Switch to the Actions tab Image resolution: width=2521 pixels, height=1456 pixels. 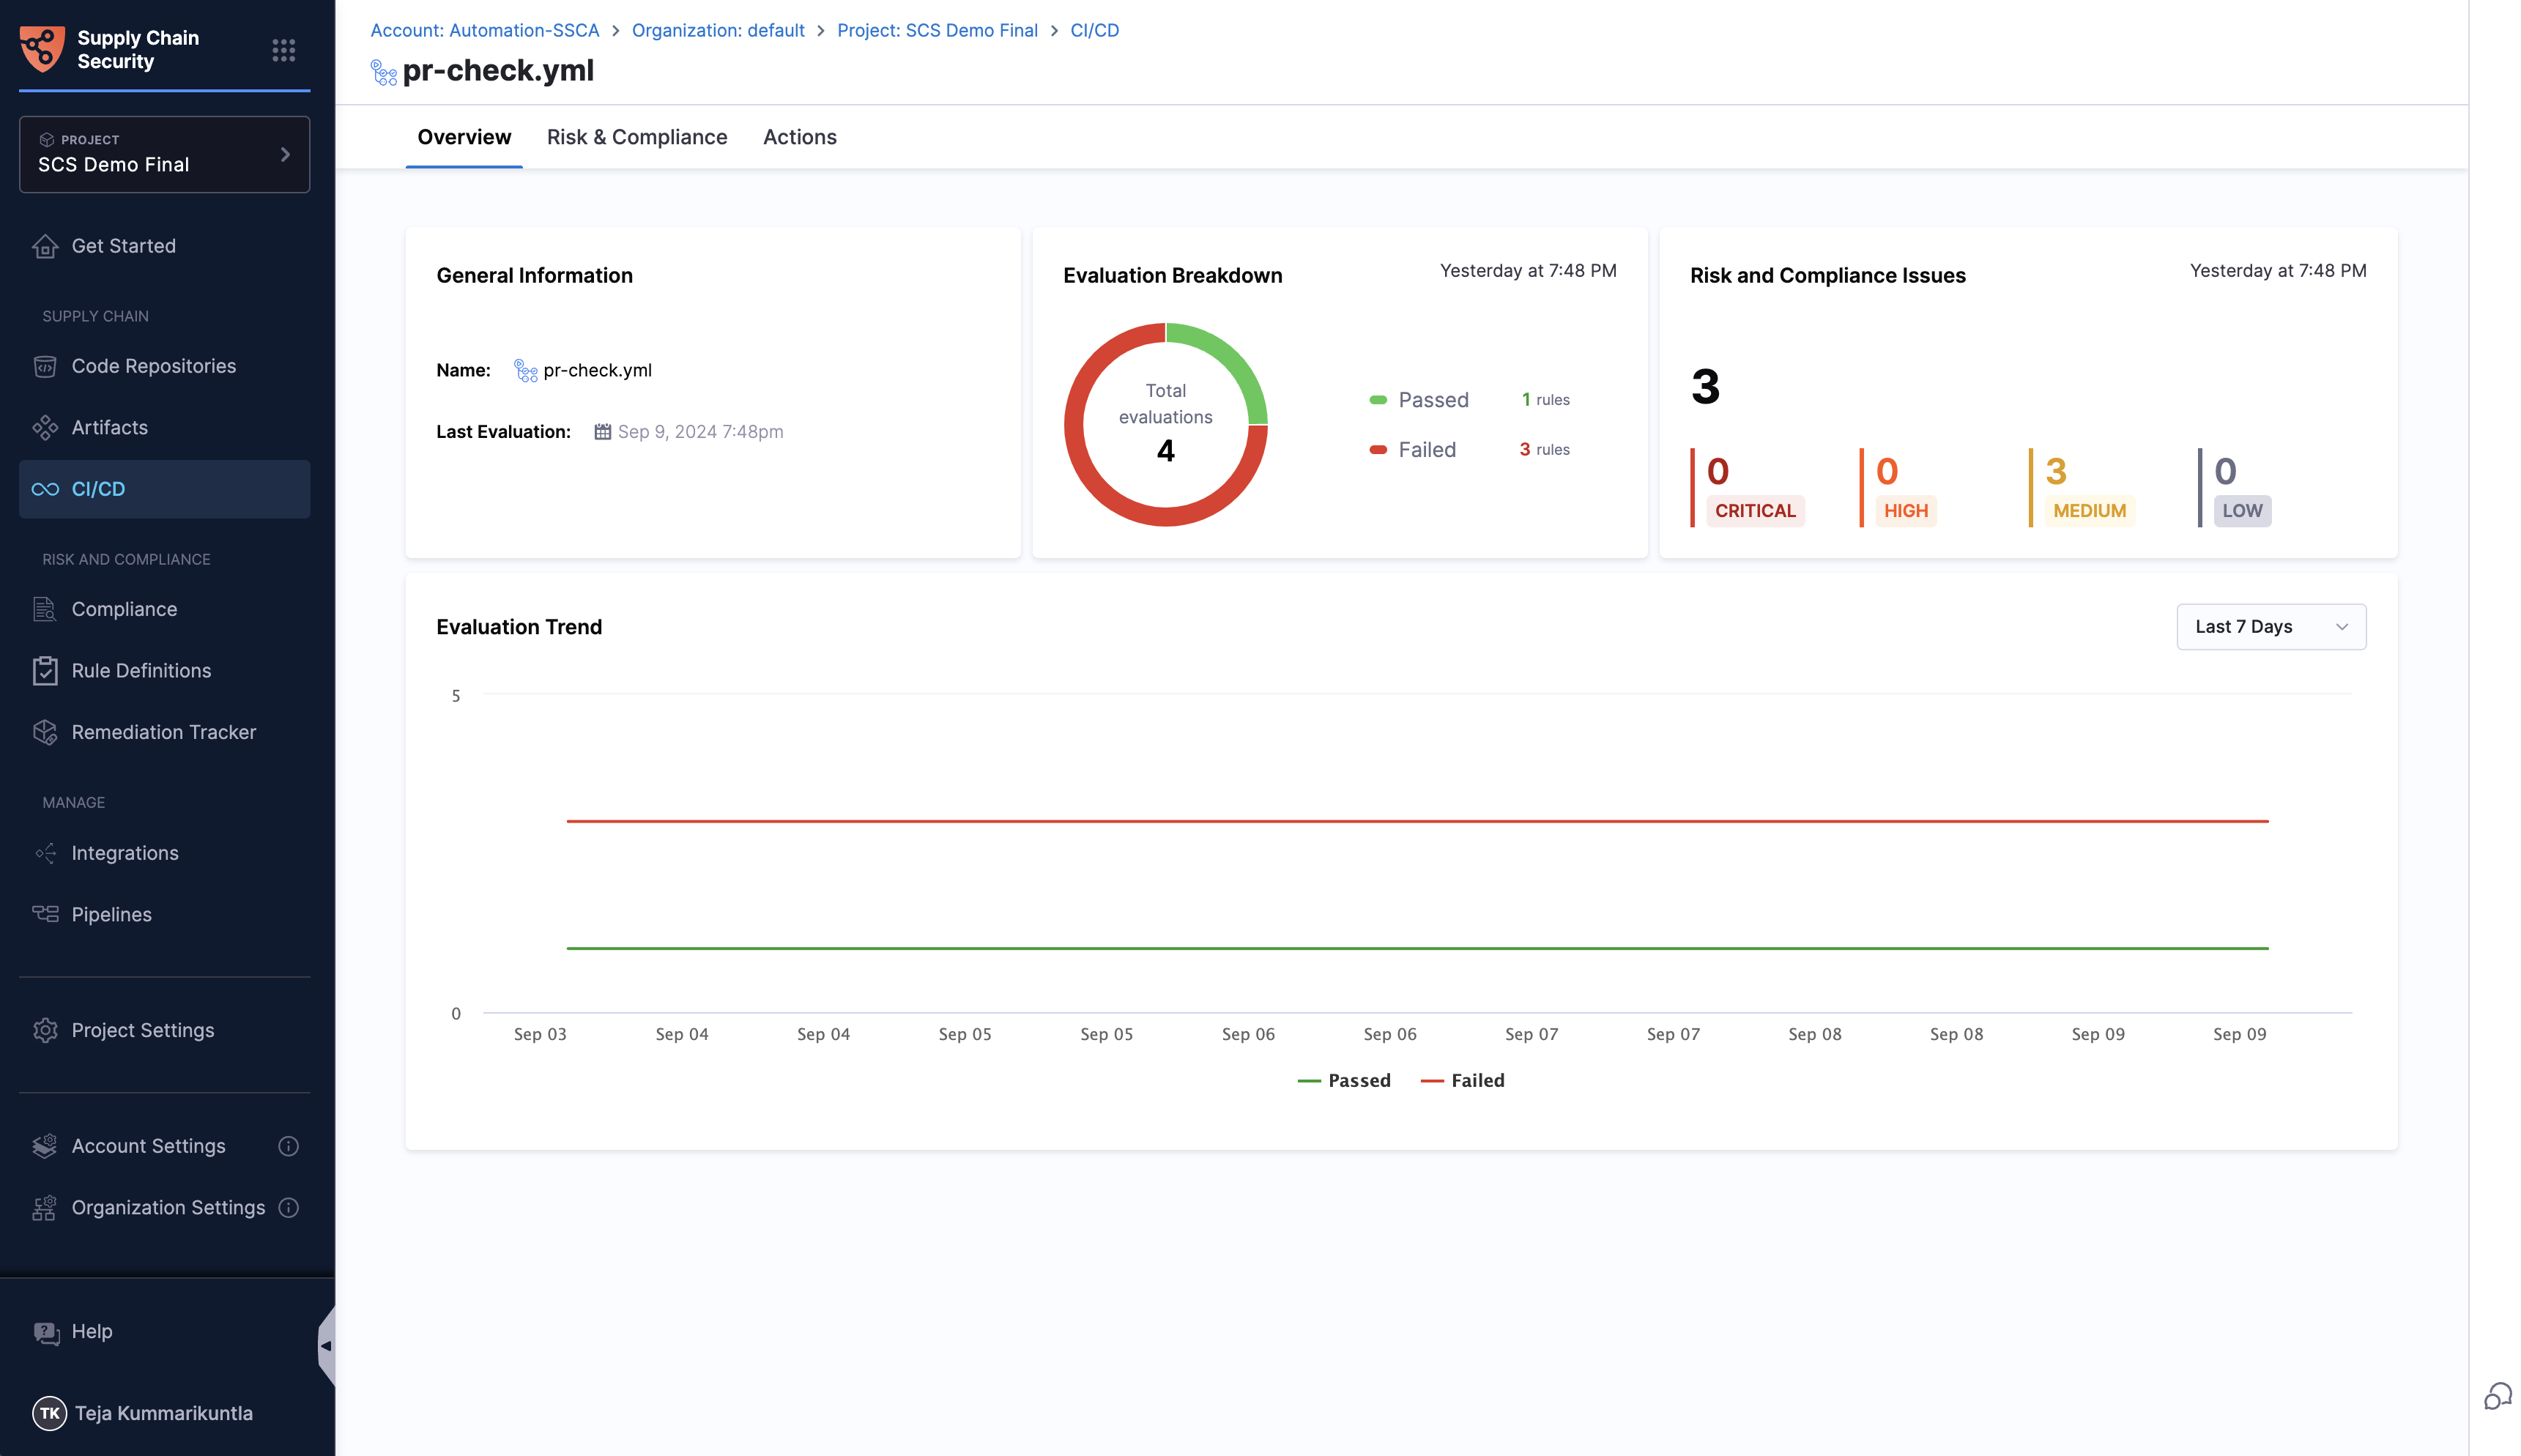coord(799,137)
